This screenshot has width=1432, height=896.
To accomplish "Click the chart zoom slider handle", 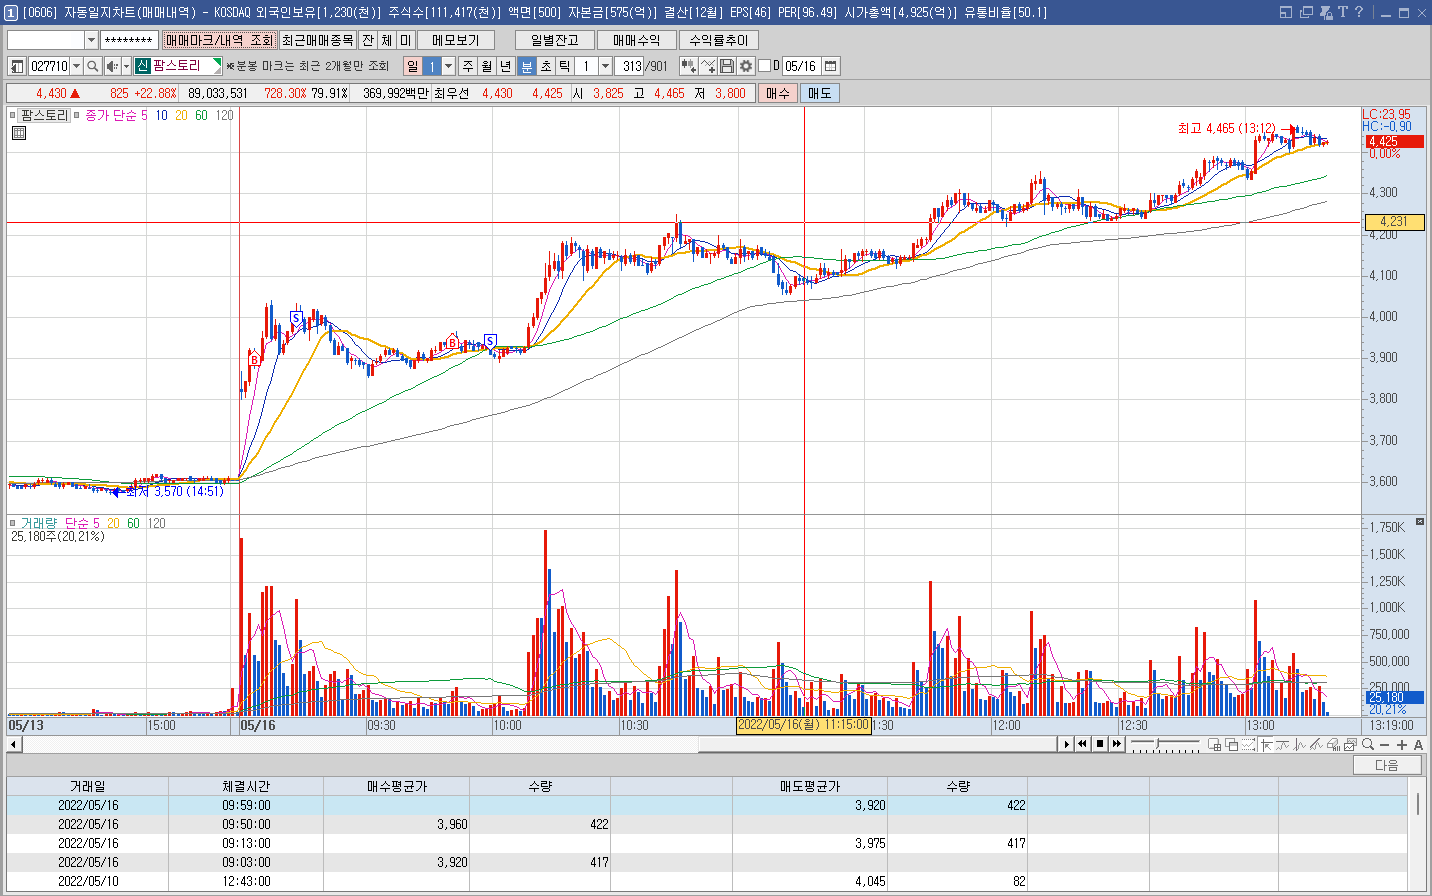I will pyautogui.click(x=1157, y=744).
